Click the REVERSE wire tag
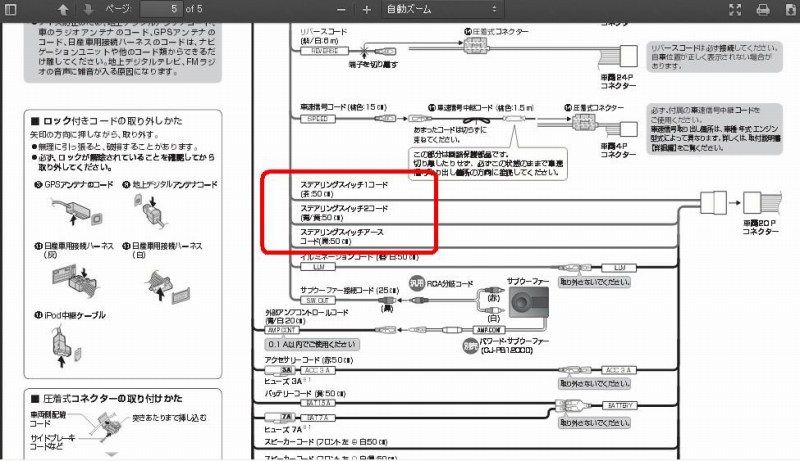This screenshot has height=461, width=800. click(x=324, y=51)
